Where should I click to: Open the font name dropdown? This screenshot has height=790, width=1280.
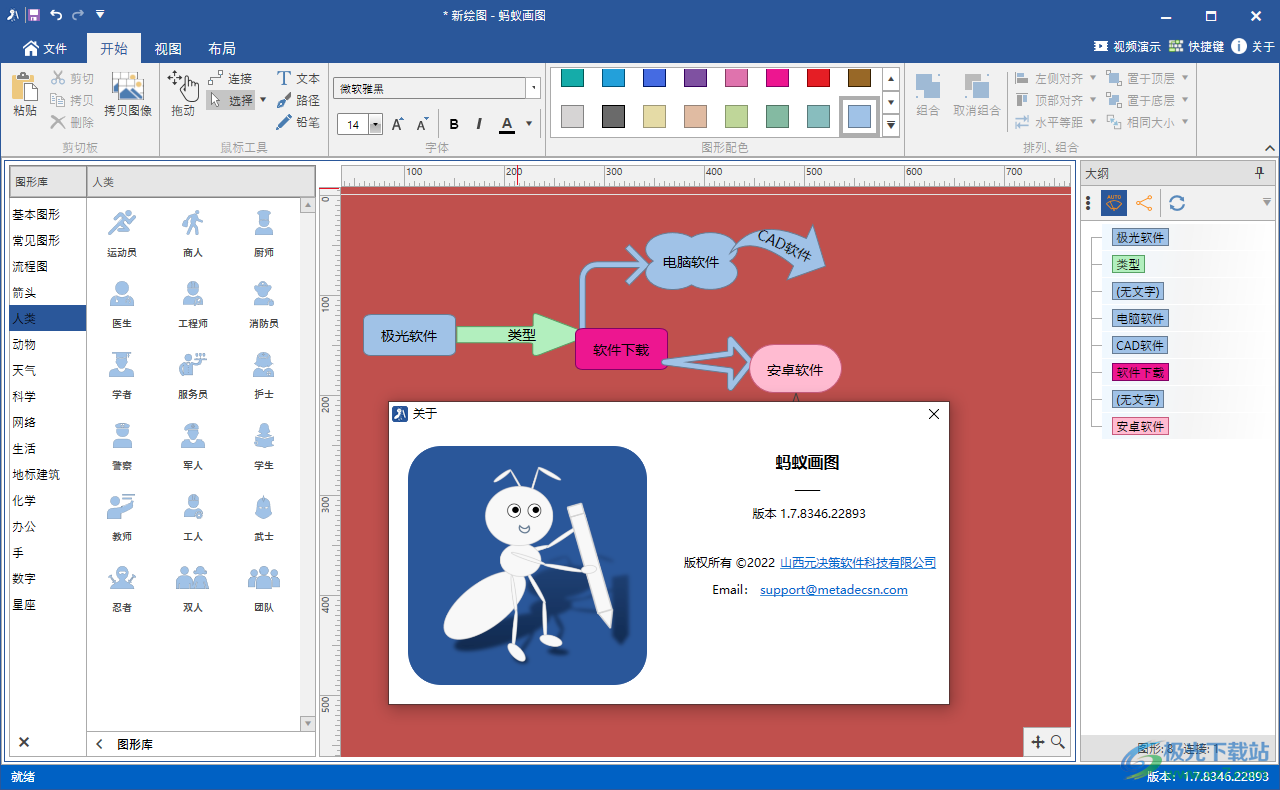tap(534, 89)
